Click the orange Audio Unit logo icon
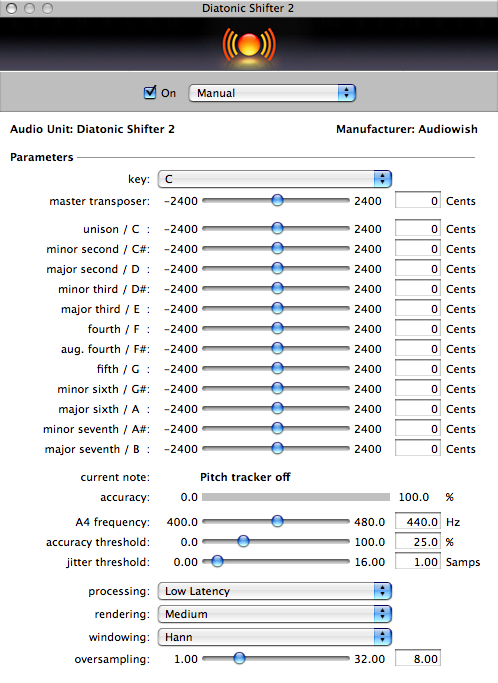 coord(249,45)
